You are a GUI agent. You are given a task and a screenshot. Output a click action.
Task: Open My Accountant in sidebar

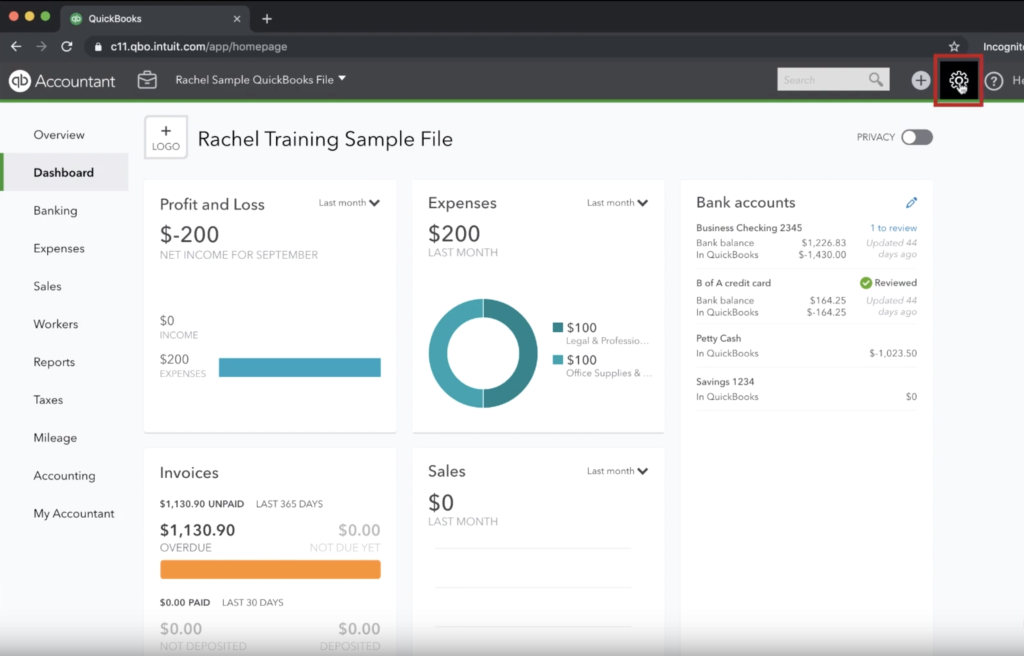(74, 514)
